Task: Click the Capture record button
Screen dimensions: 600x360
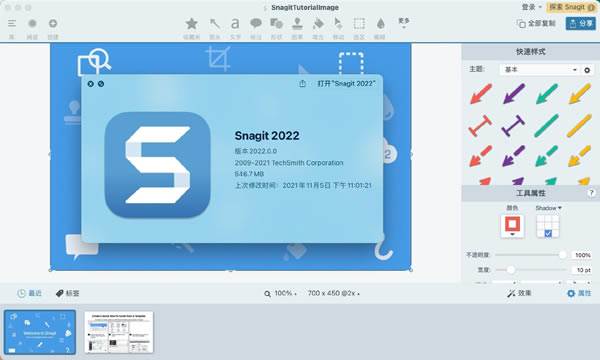Action: click(x=32, y=24)
